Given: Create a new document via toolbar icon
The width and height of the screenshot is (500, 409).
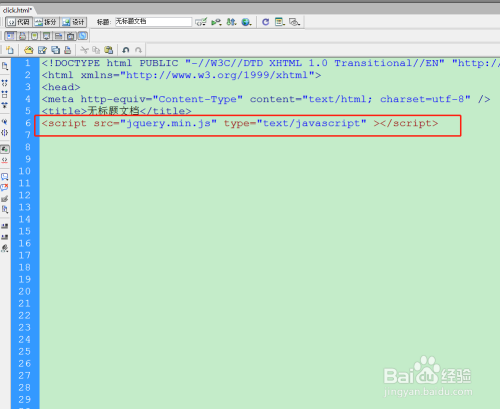Looking at the screenshot, I should point(10,50).
